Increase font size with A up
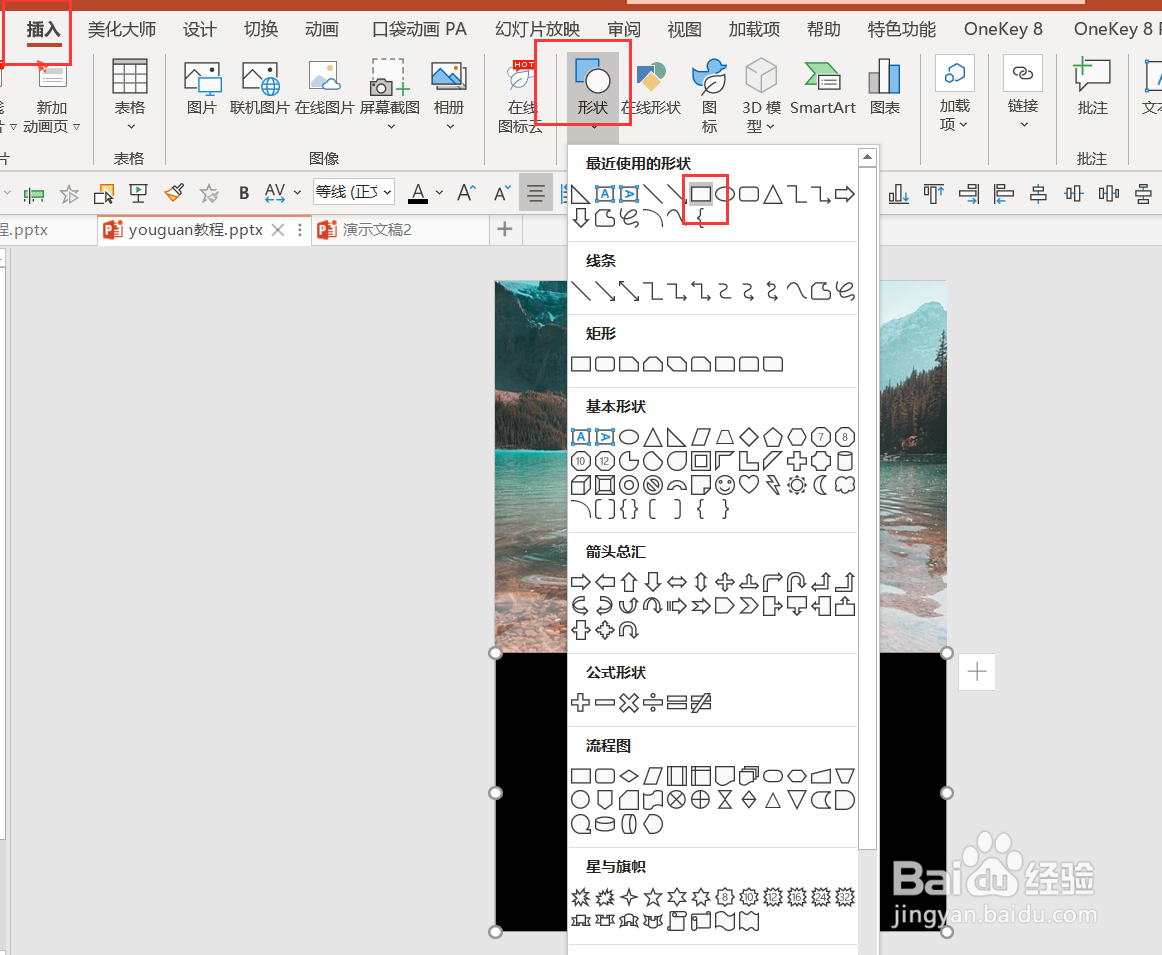The width and height of the screenshot is (1162, 955). tap(466, 193)
